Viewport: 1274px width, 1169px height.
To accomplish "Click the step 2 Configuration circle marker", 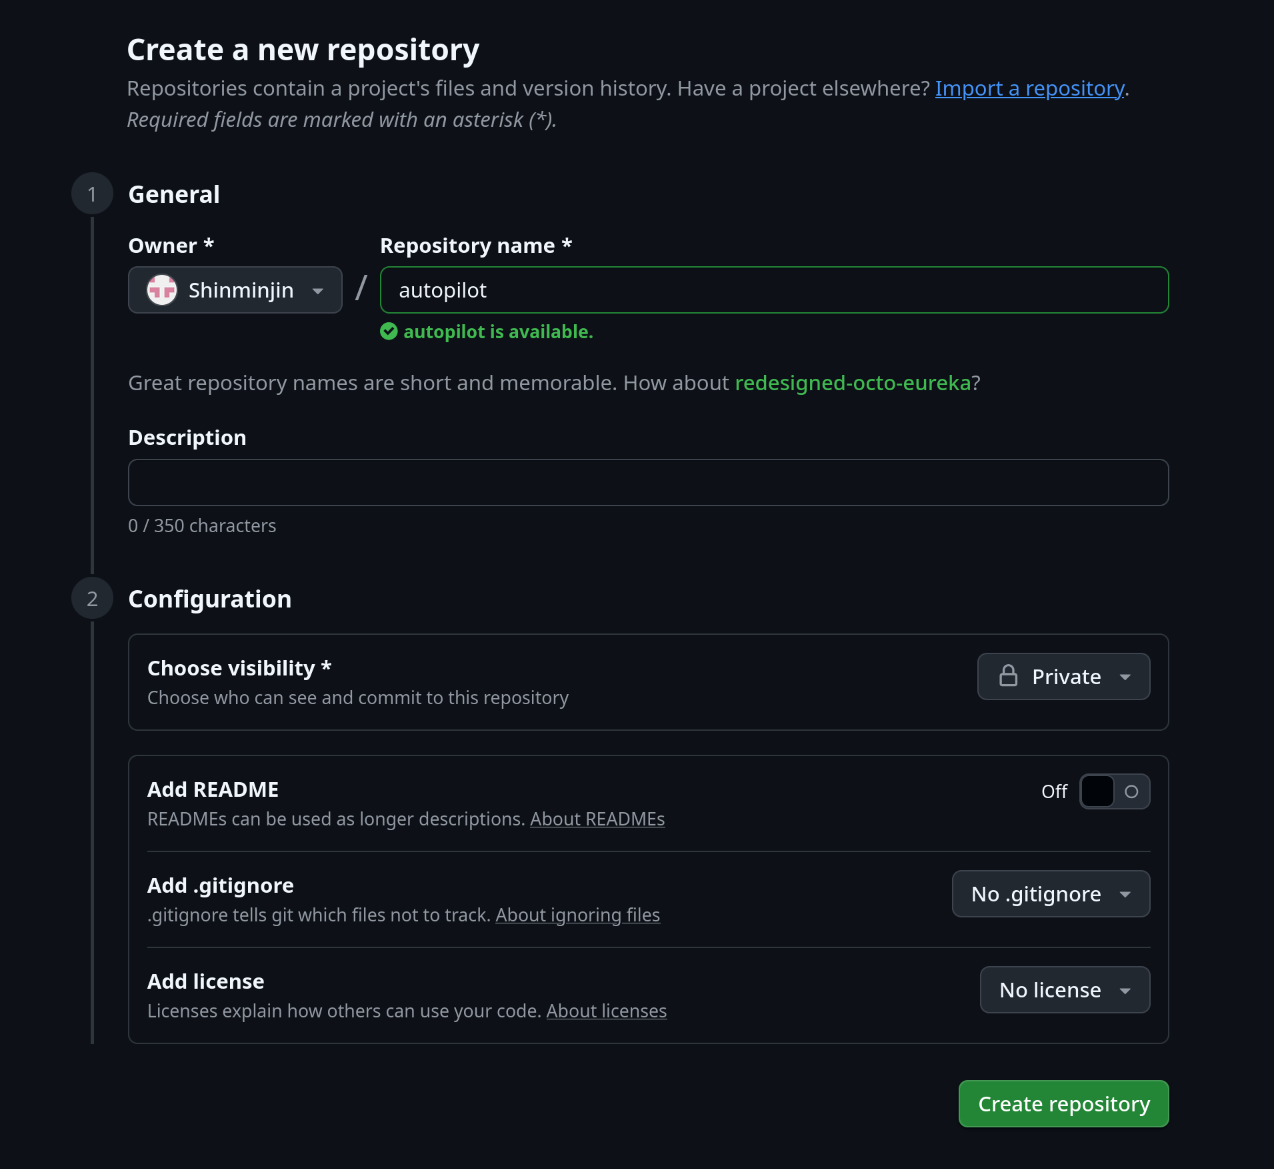I will click(x=92, y=599).
